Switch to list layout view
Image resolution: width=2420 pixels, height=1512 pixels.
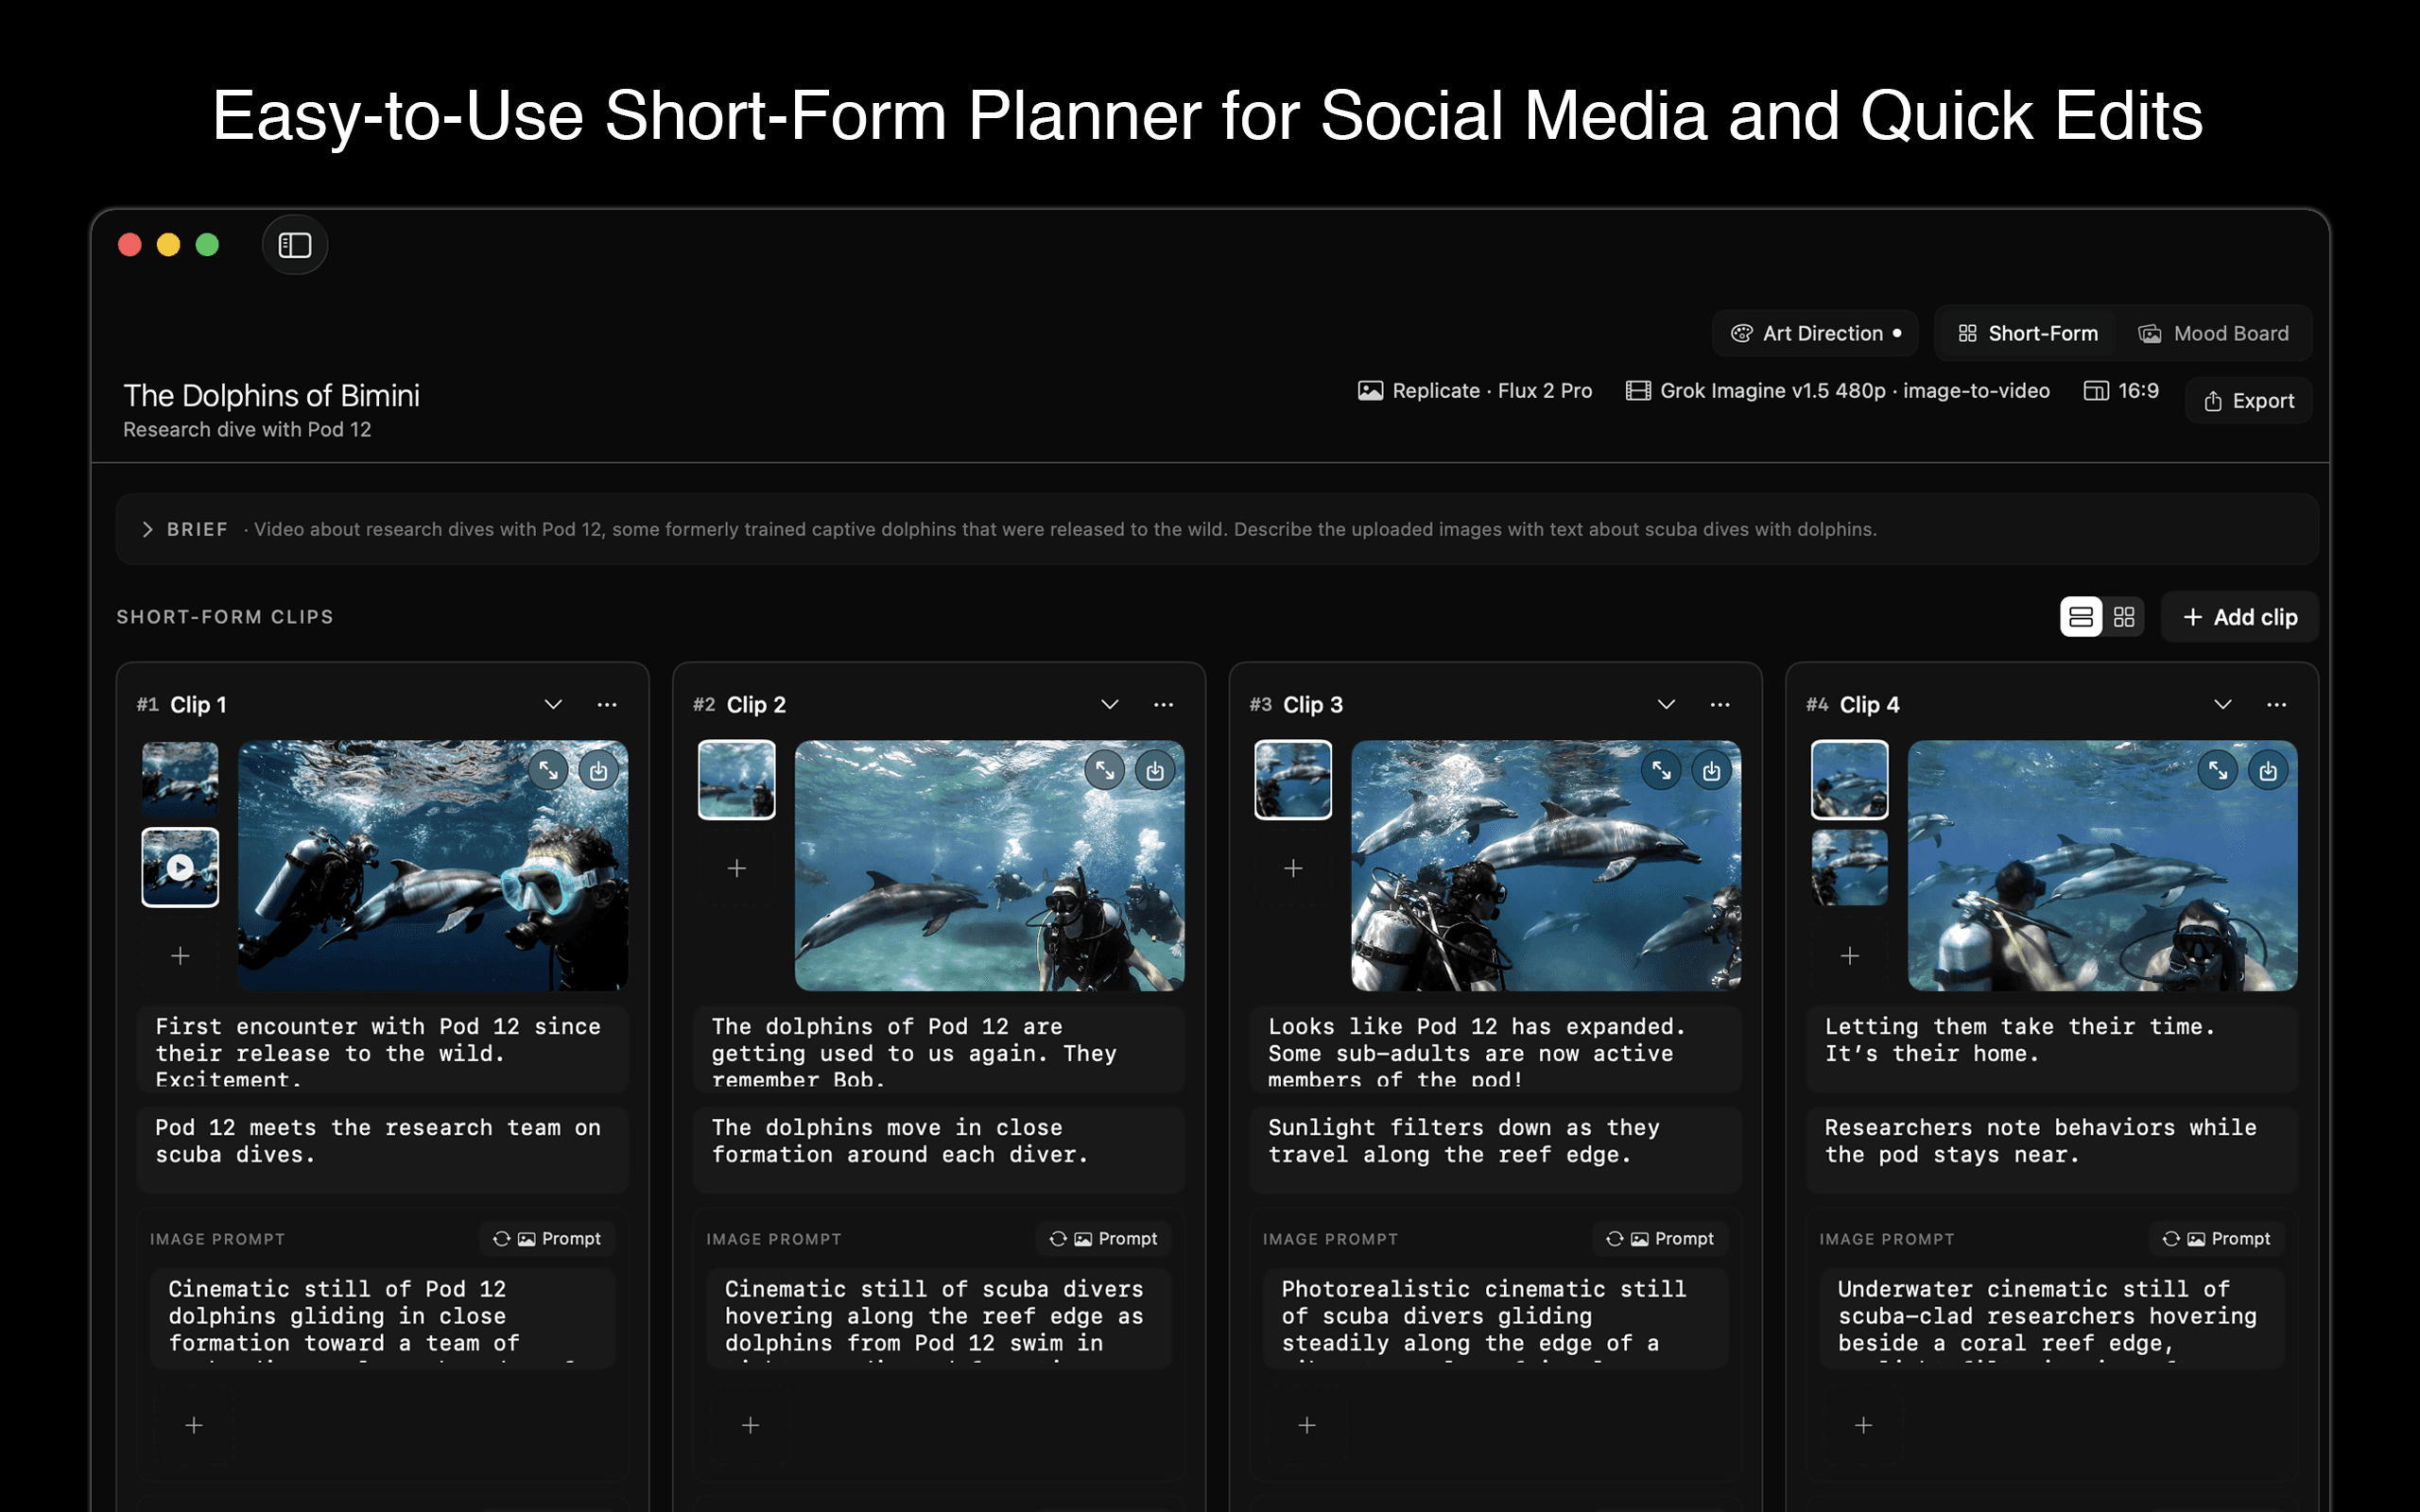(x=2081, y=617)
